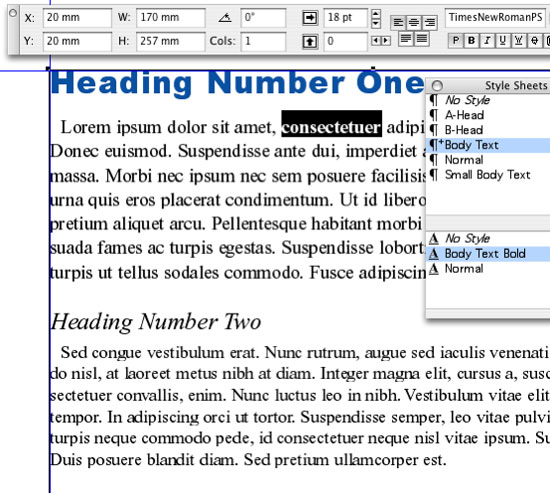
Task: Toggle Bold type style button
Action: pos(471,41)
